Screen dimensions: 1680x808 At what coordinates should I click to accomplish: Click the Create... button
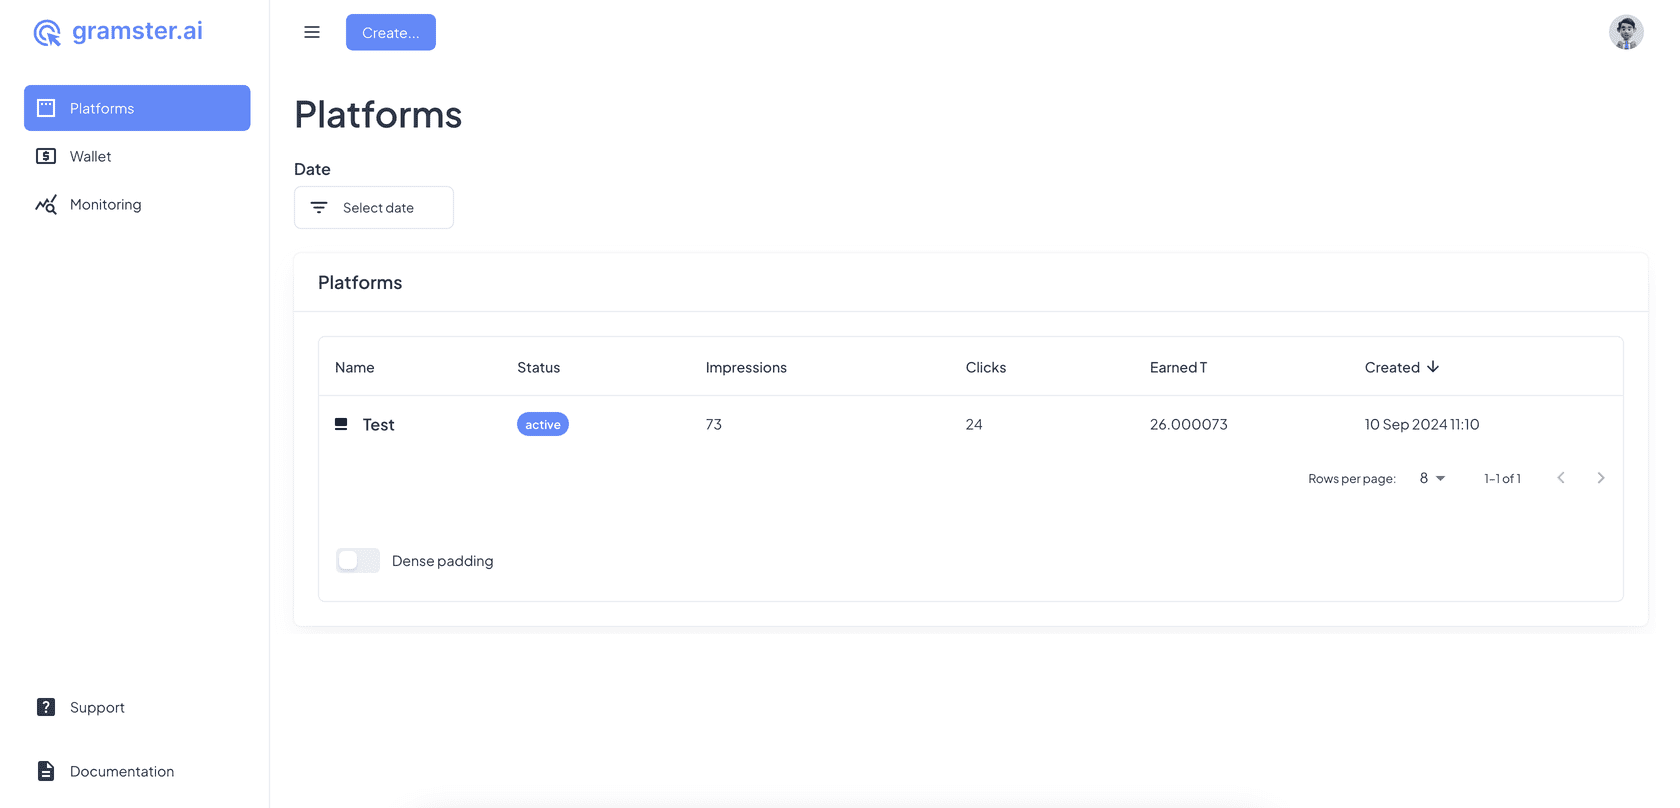point(391,32)
